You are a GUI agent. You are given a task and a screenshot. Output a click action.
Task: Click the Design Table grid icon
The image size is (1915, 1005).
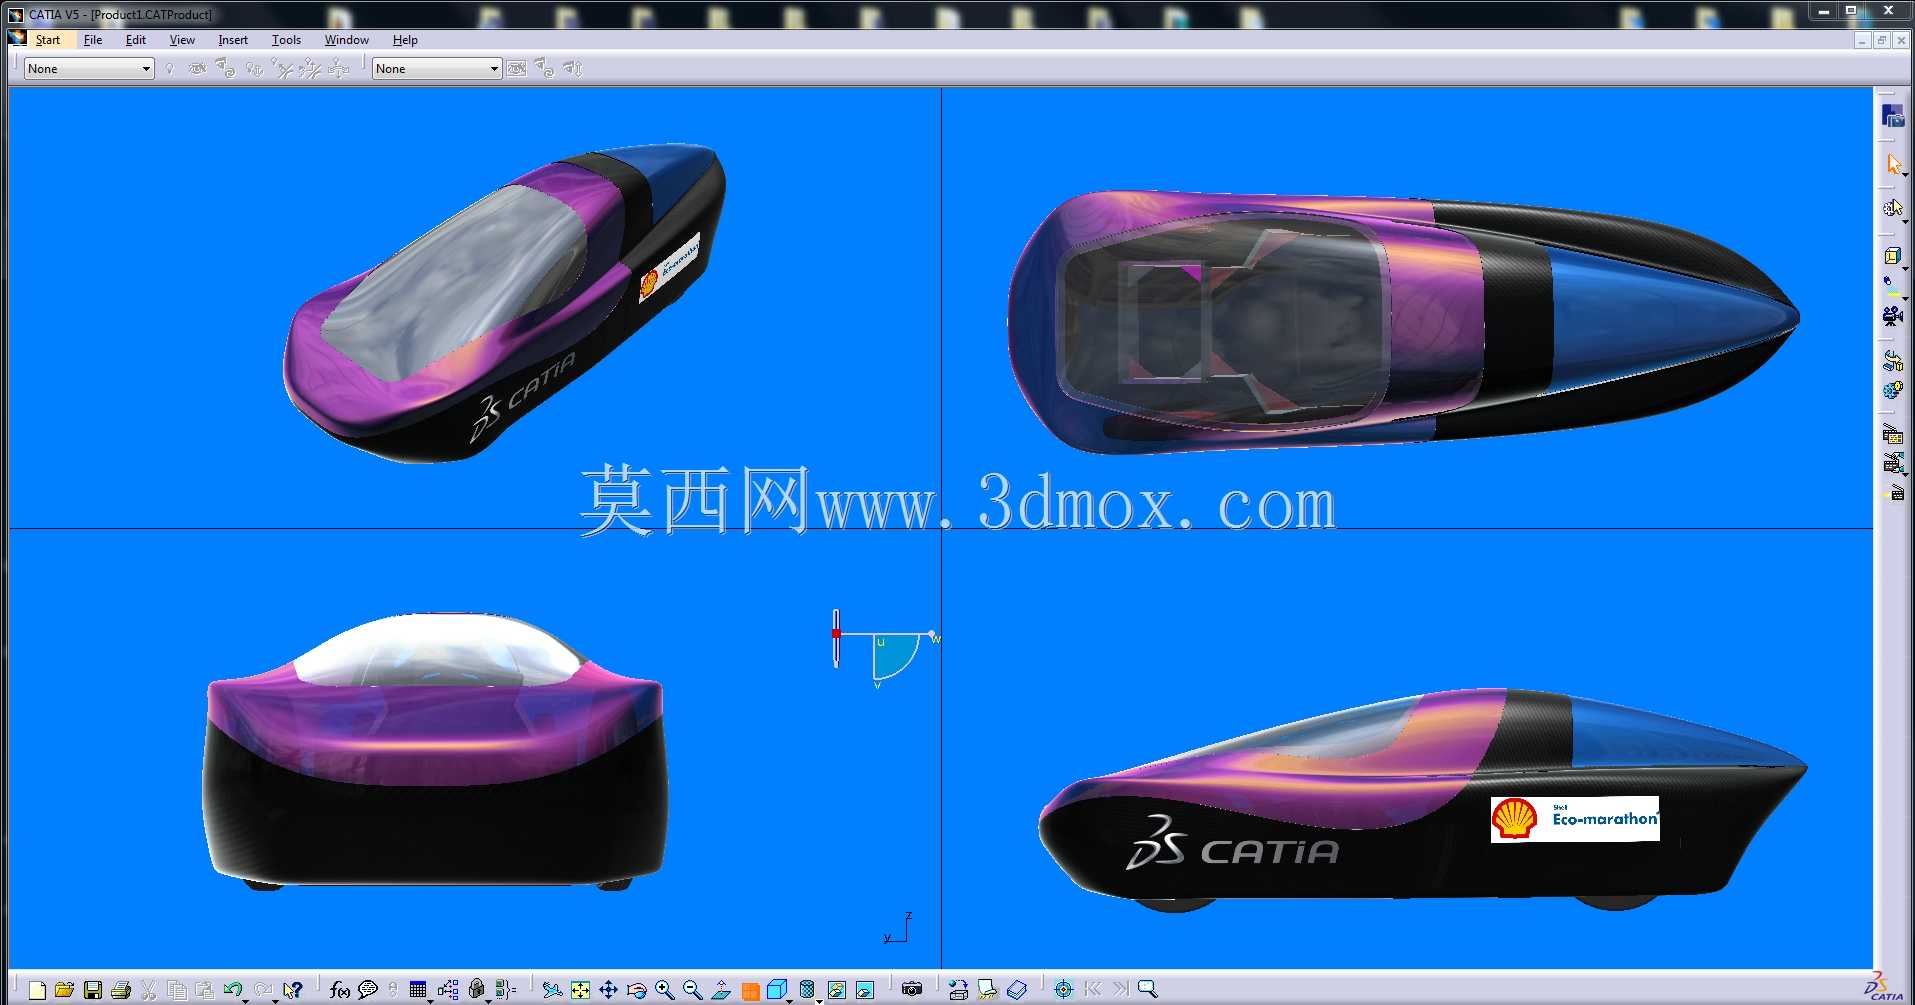pos(418,990)
